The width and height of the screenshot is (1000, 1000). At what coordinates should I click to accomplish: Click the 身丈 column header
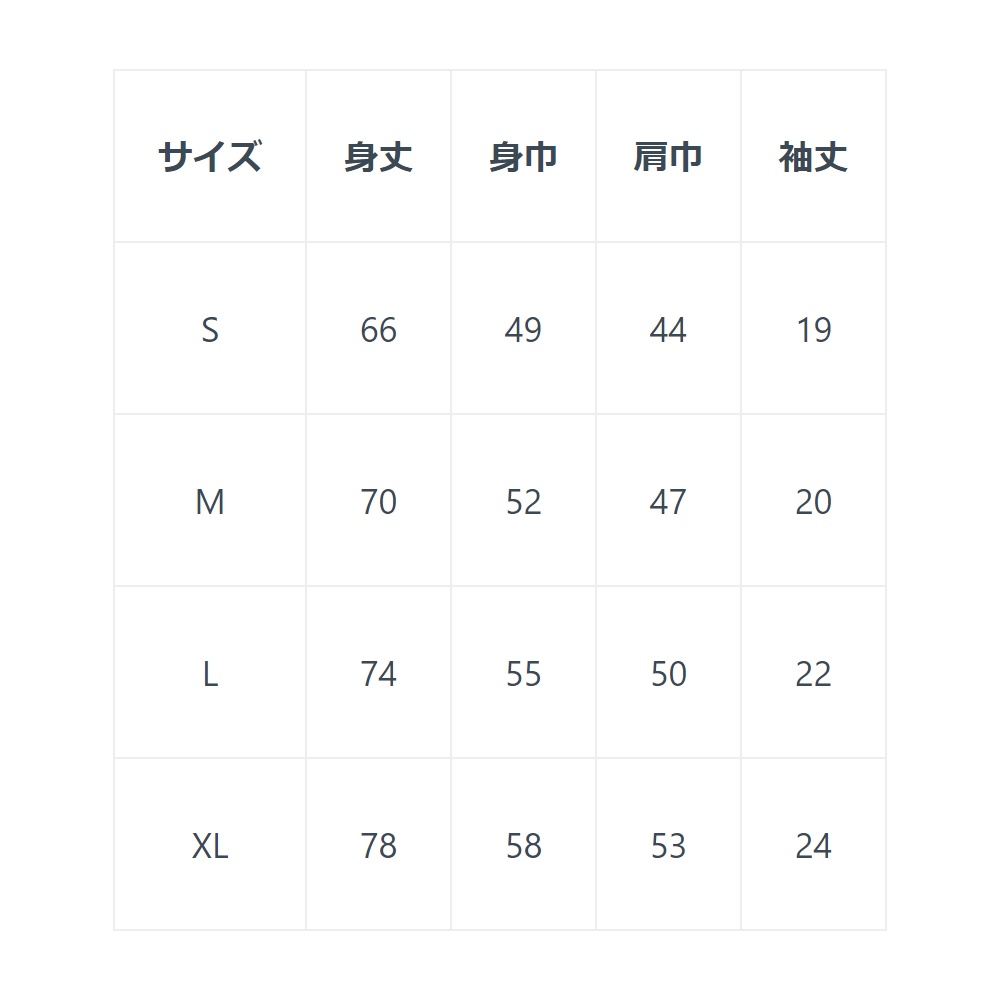coord(378,157)
